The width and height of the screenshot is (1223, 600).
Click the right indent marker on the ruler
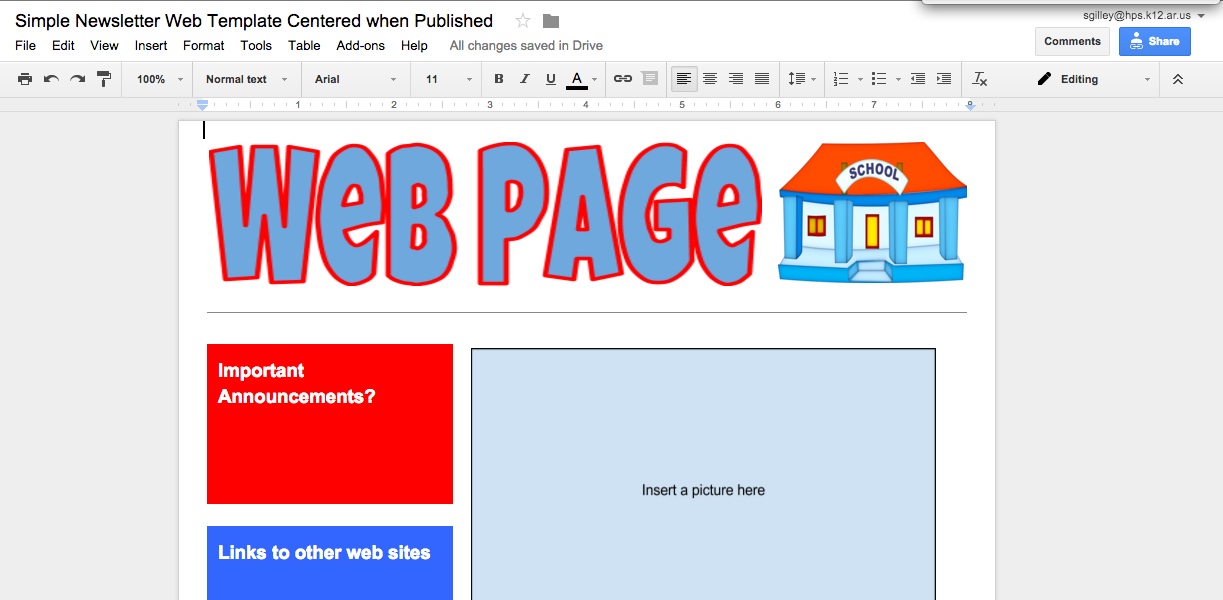pos(970,106)
